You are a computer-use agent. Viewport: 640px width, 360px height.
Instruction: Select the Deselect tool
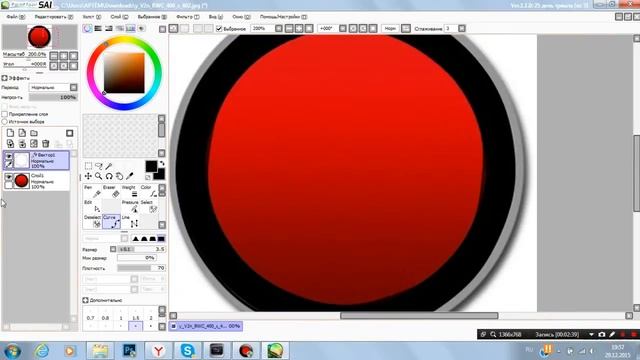tap(93, 221)
